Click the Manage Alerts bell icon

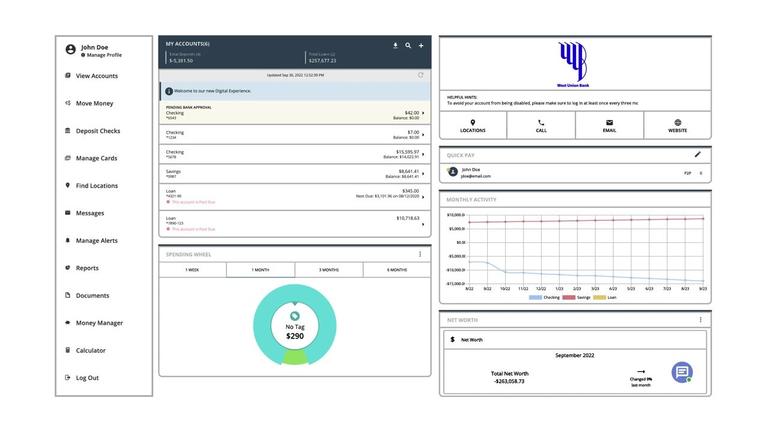(68, 240)
